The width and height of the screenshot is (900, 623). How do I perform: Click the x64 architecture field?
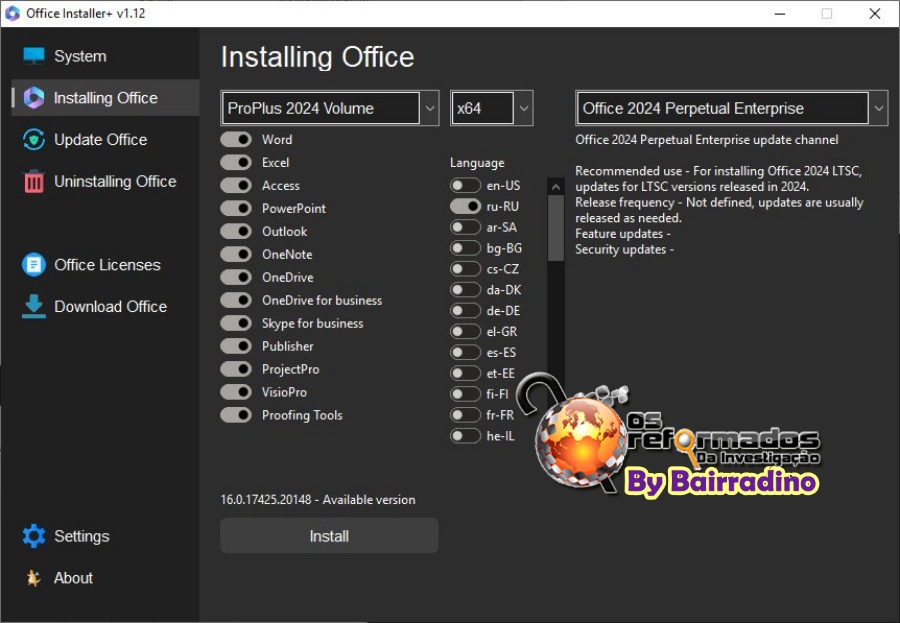coord(482,108)
